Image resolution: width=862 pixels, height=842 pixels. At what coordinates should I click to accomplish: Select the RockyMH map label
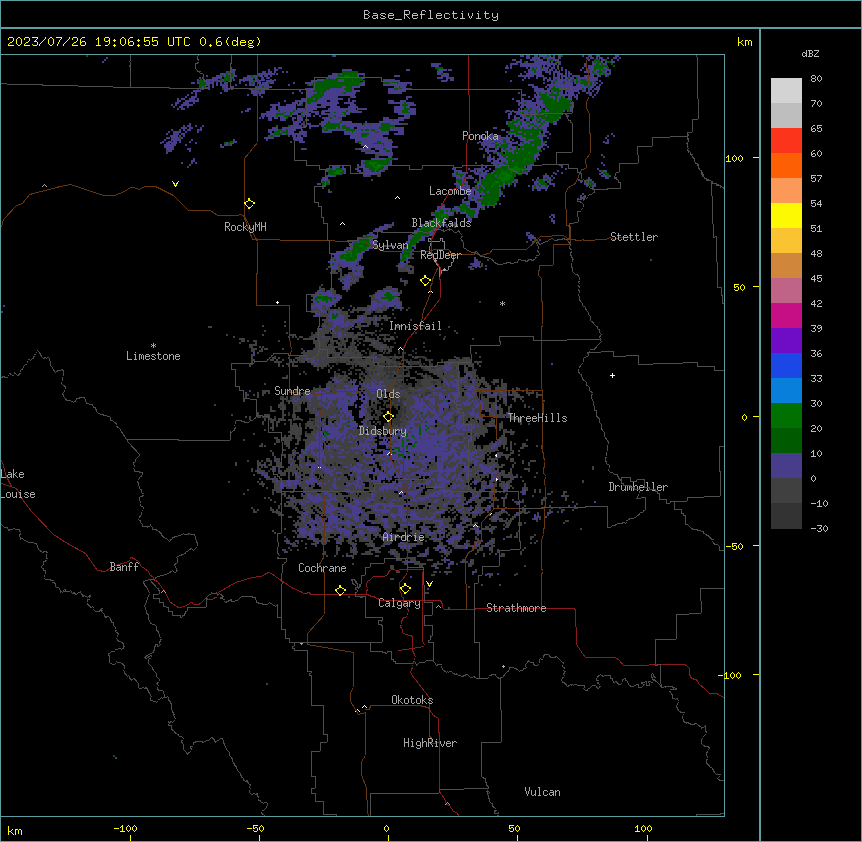tap(245, 227)
